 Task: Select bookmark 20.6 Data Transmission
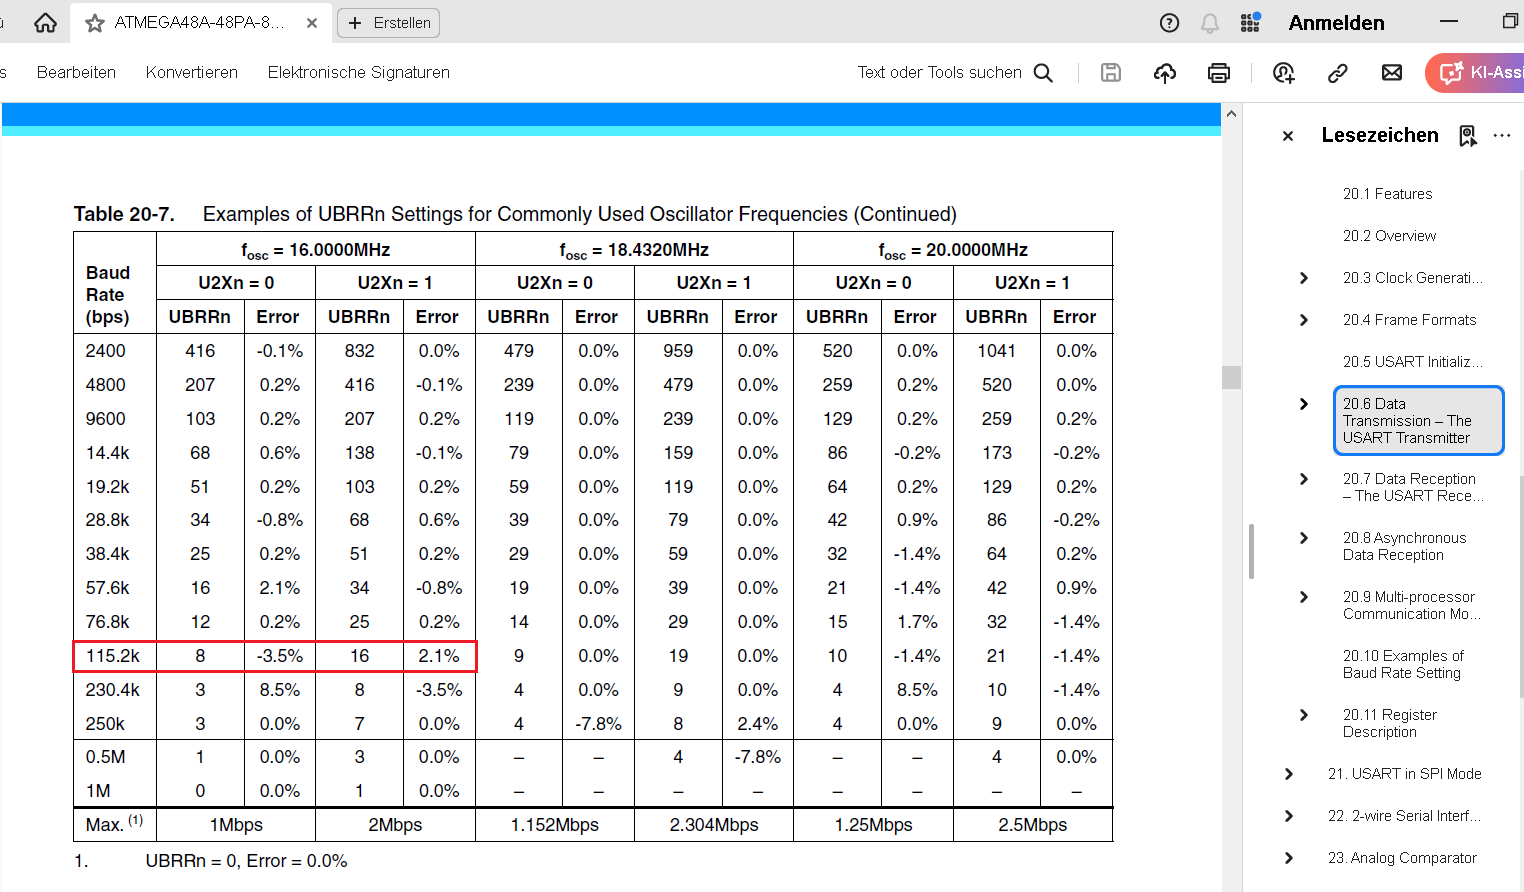coord(1418,420)
